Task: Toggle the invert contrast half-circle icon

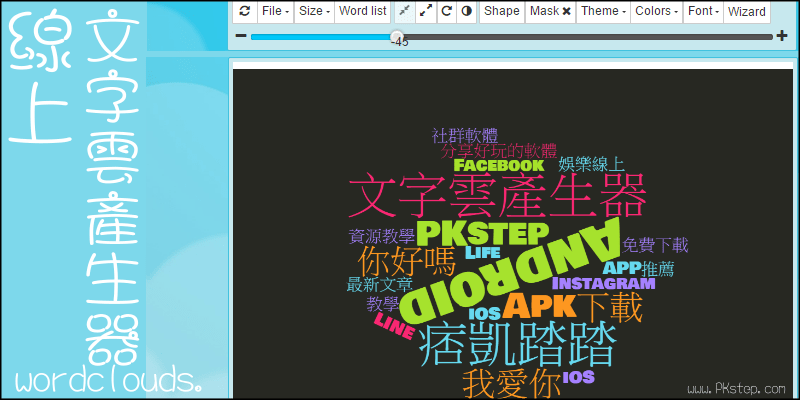Action: pyautogui.click(x=466, y=11)
